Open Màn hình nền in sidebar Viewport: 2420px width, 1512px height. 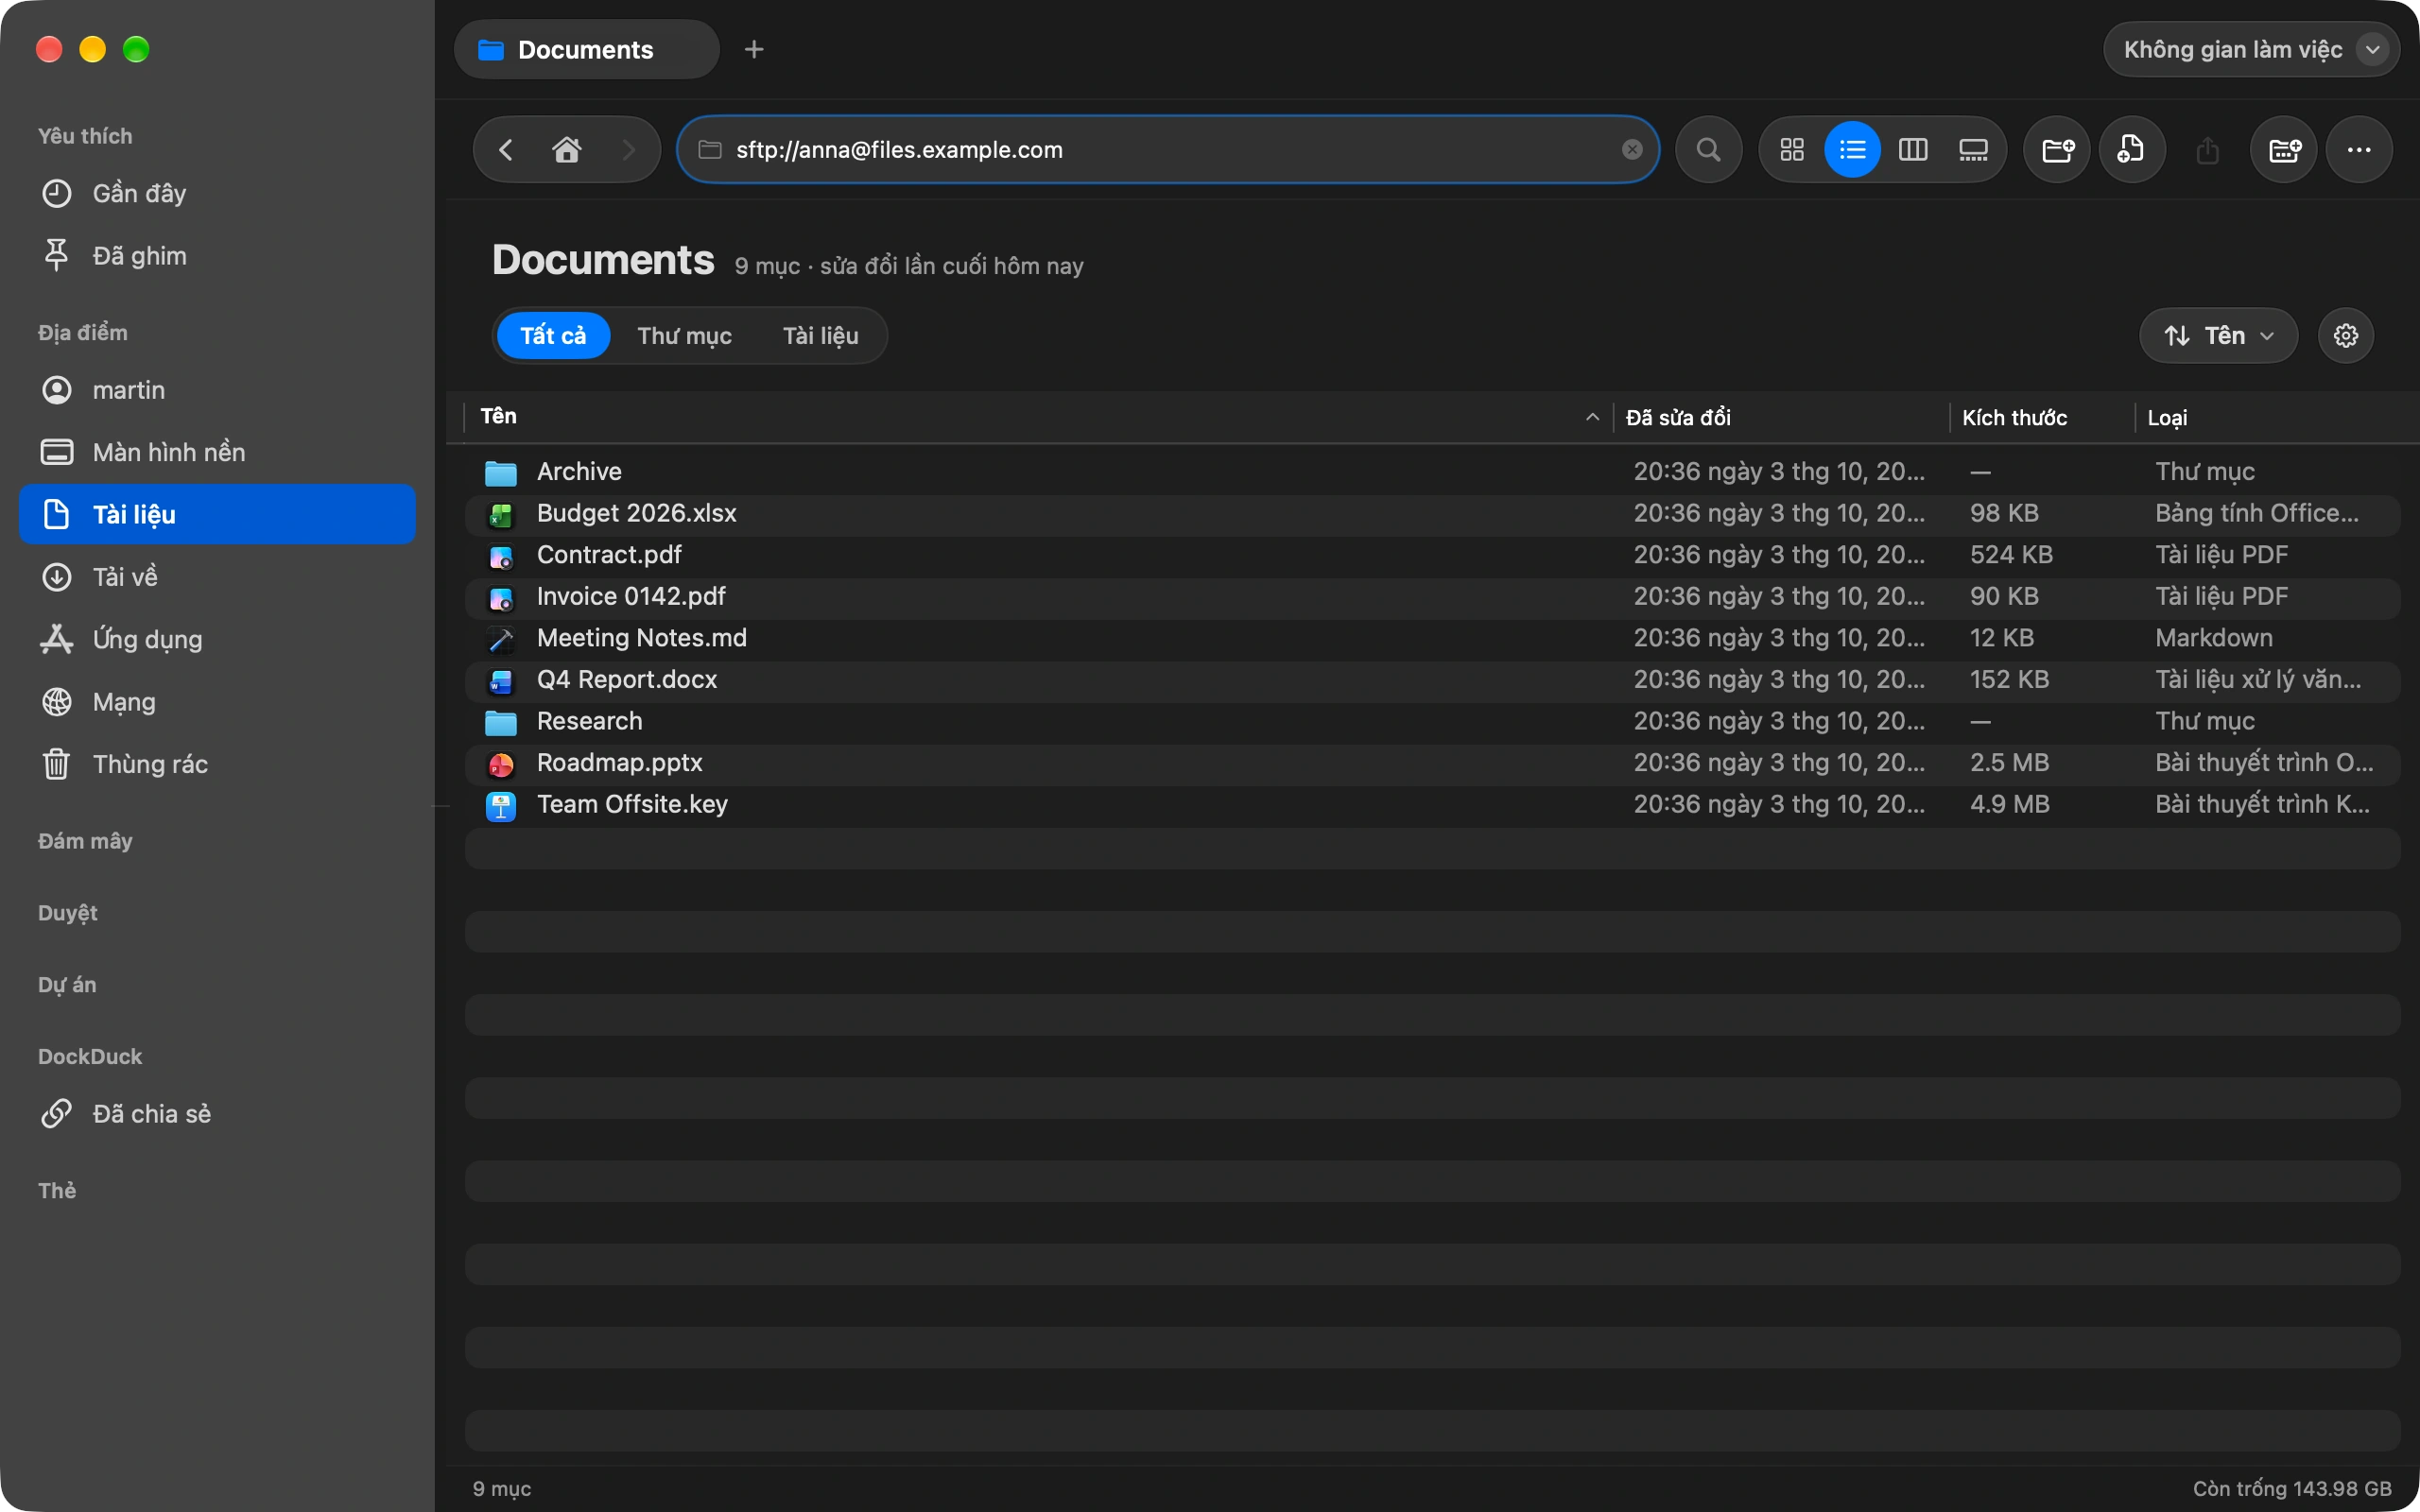point(217,452)
